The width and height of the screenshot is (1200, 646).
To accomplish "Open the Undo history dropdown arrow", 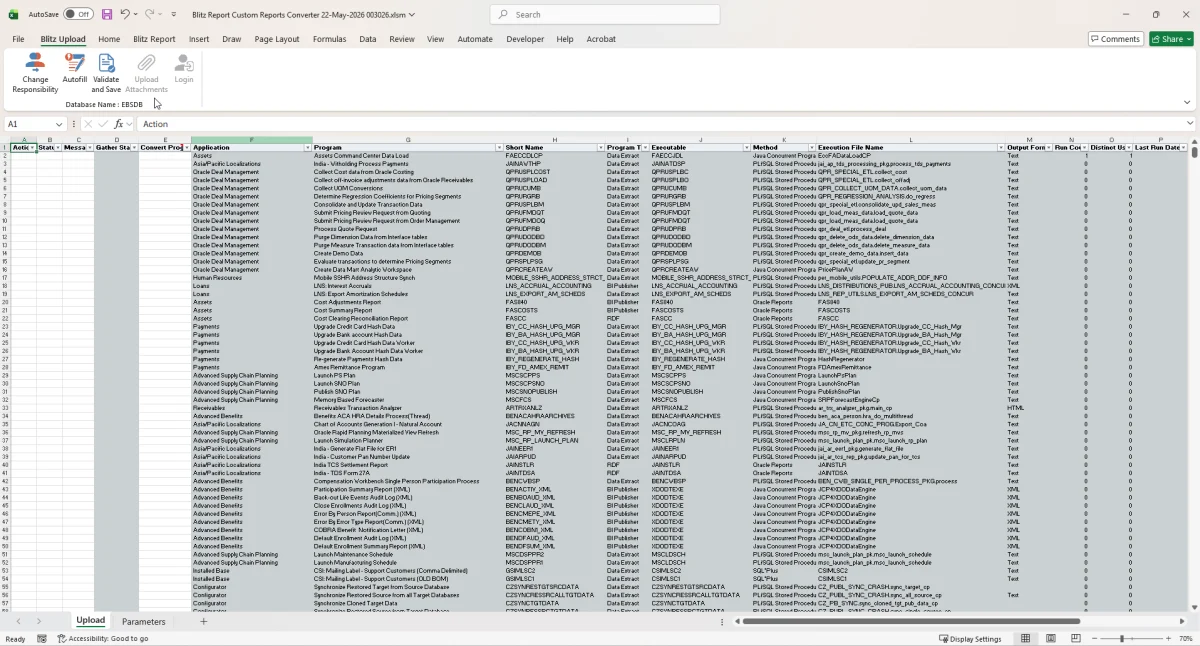I will (x=136, y=15).
